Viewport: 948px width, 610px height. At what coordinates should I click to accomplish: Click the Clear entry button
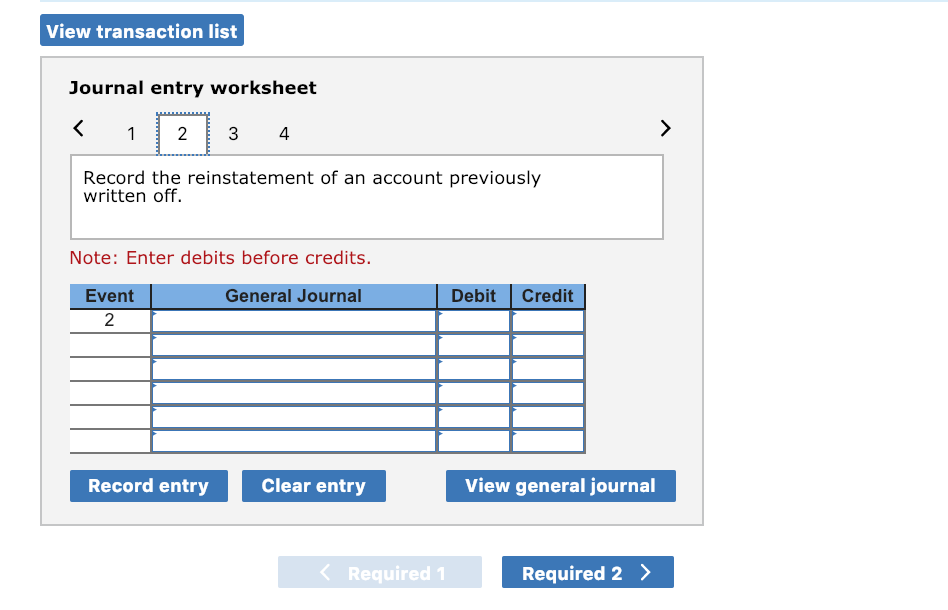click(x=313, y=485)
